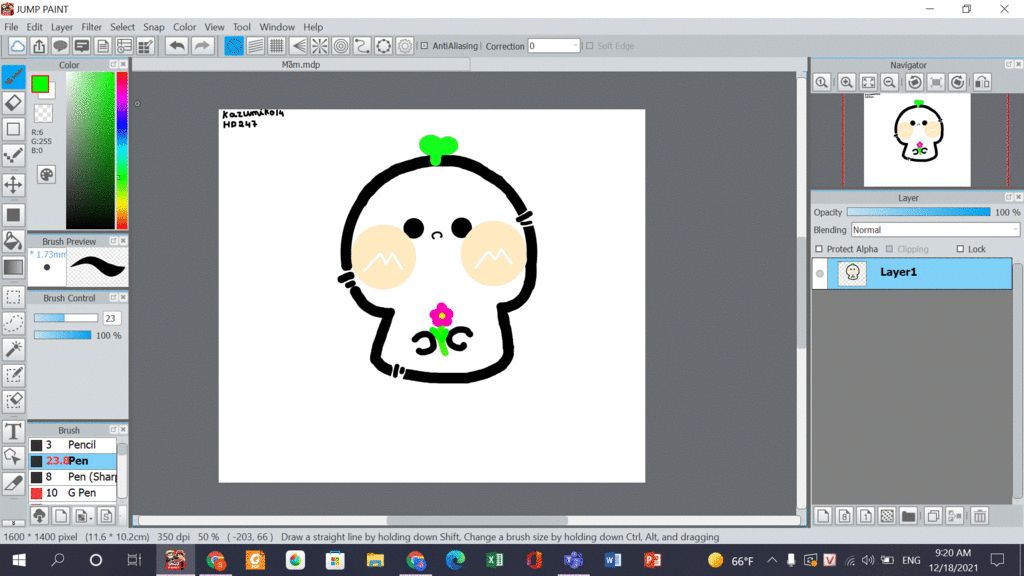The height and width of the screenshot is (576, 1024).
Task: Click the flip view icon in Navigator
Action: point(982,82)
